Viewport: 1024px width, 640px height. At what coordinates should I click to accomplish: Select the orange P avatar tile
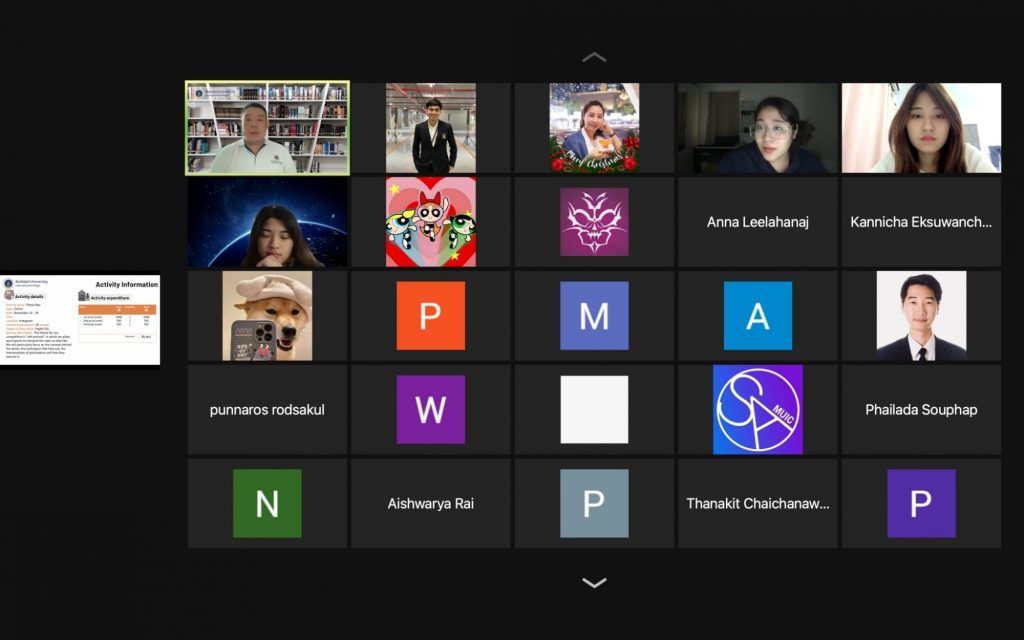(x=430, y=316)
